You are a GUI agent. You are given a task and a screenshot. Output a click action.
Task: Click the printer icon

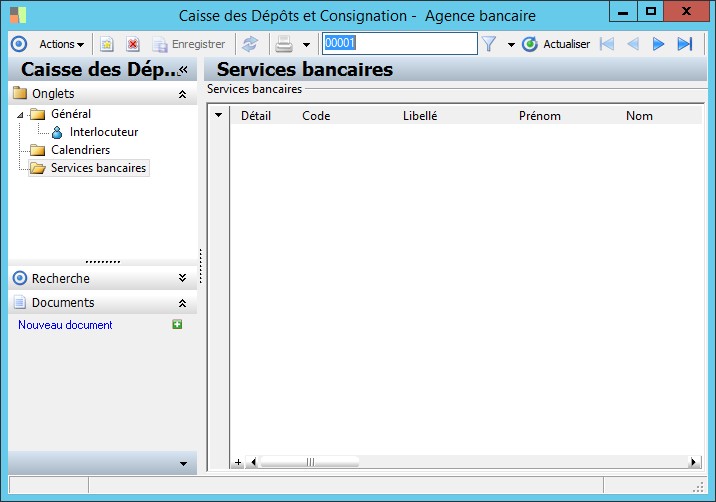click(284, 44)
